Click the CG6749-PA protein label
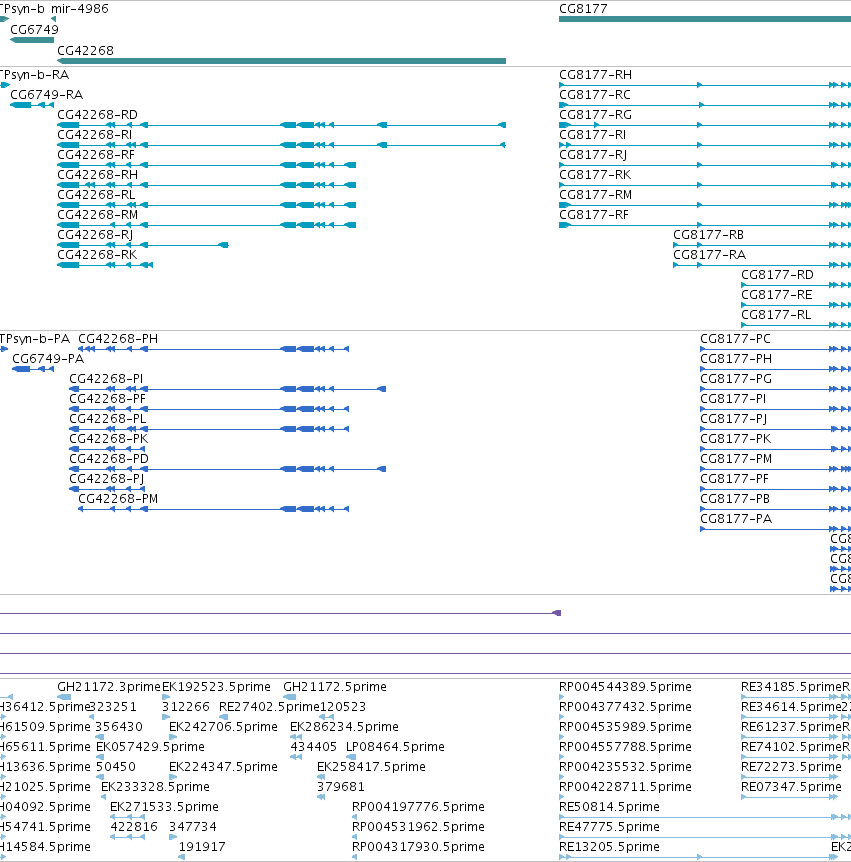851x862 pixels. click(48, 359)
